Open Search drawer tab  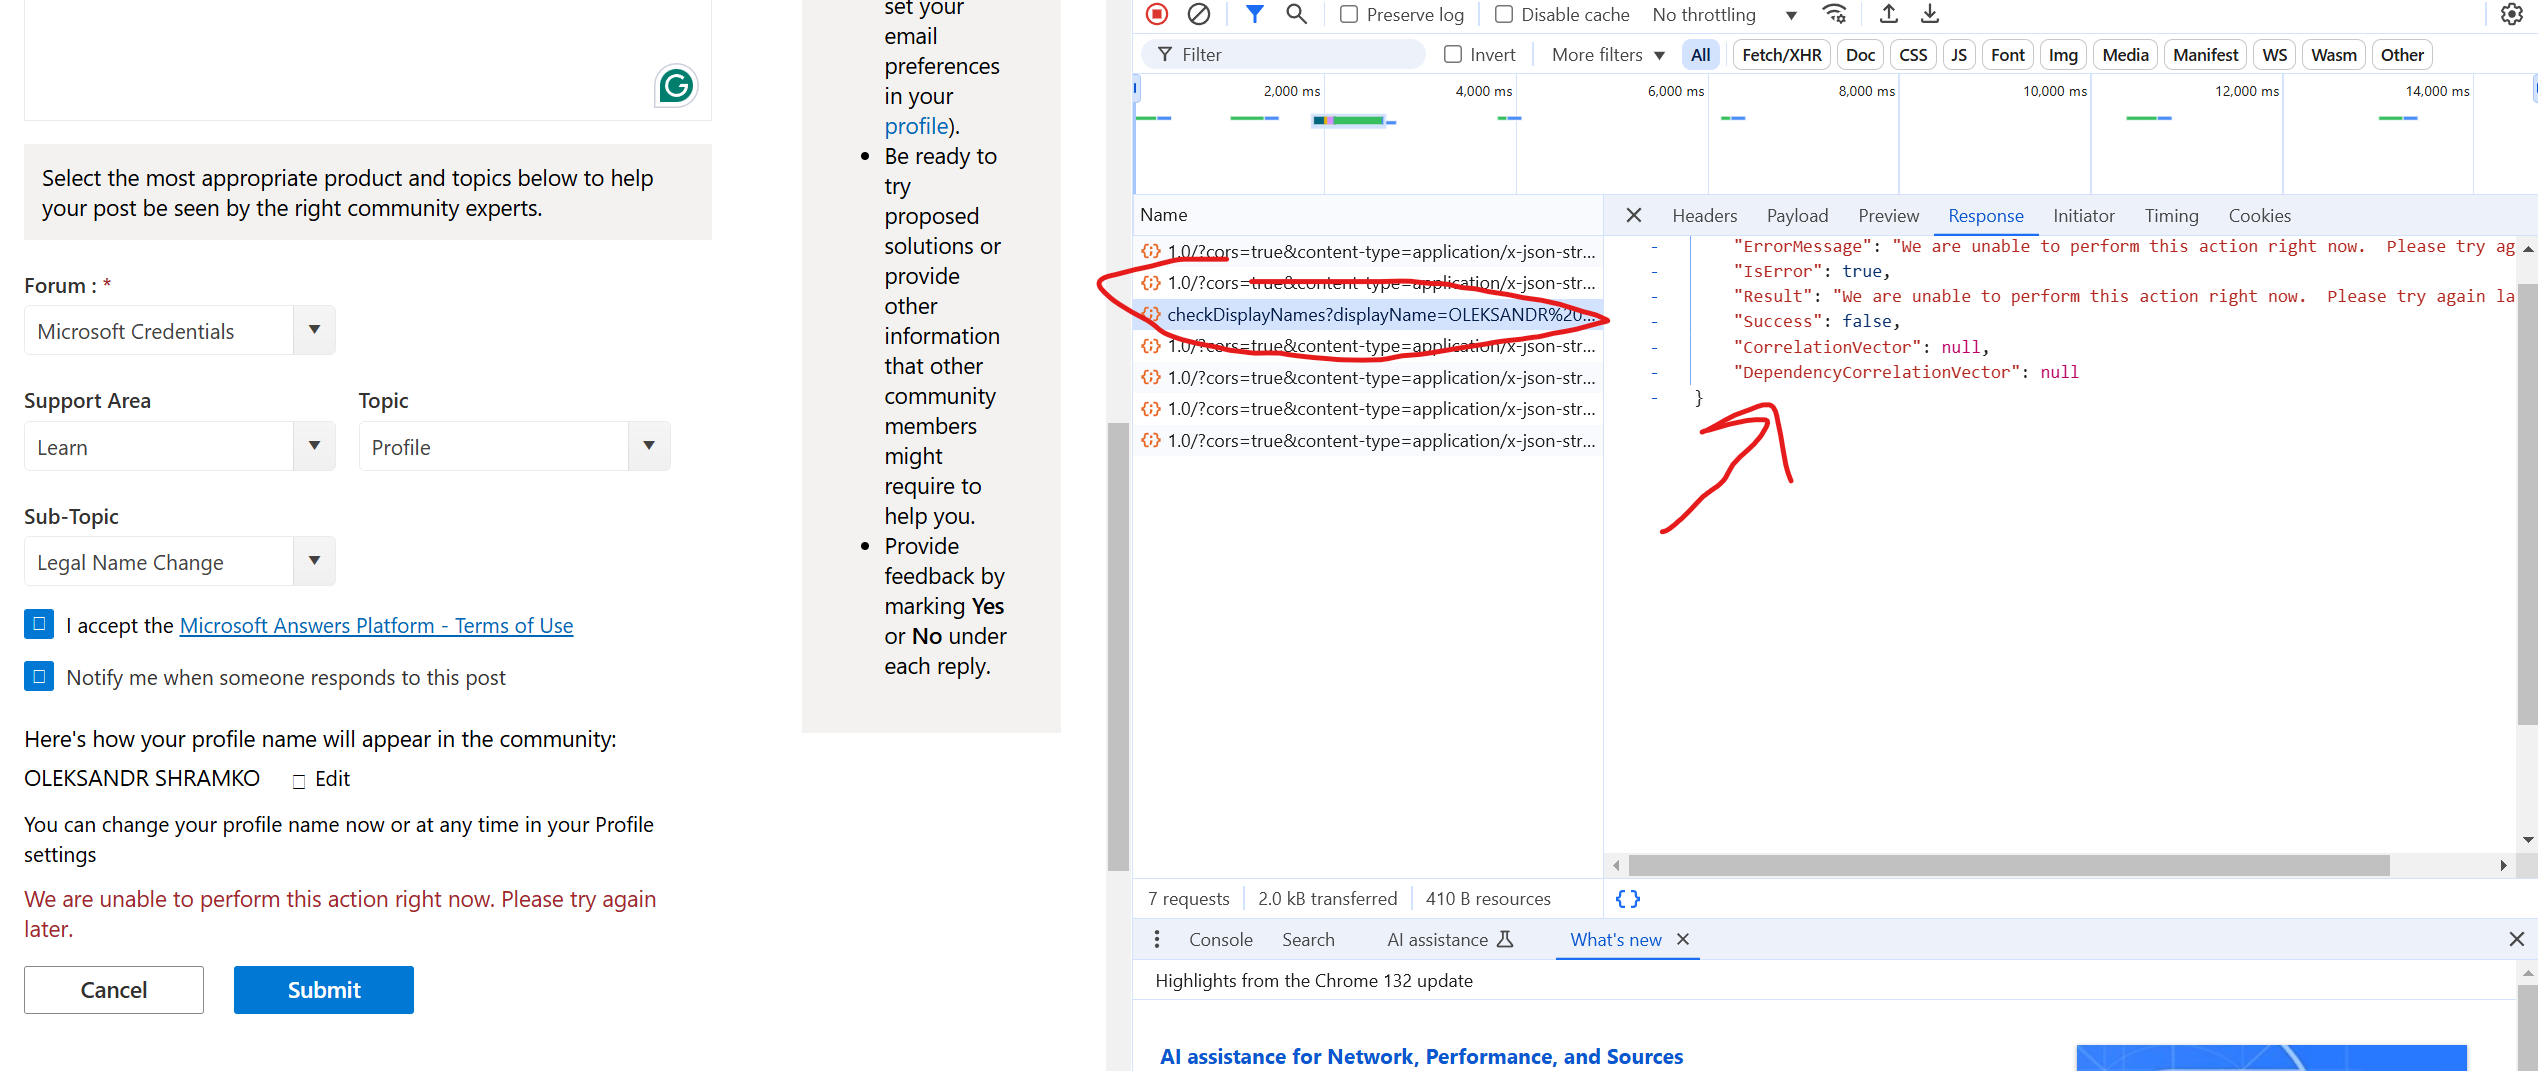1308,939
